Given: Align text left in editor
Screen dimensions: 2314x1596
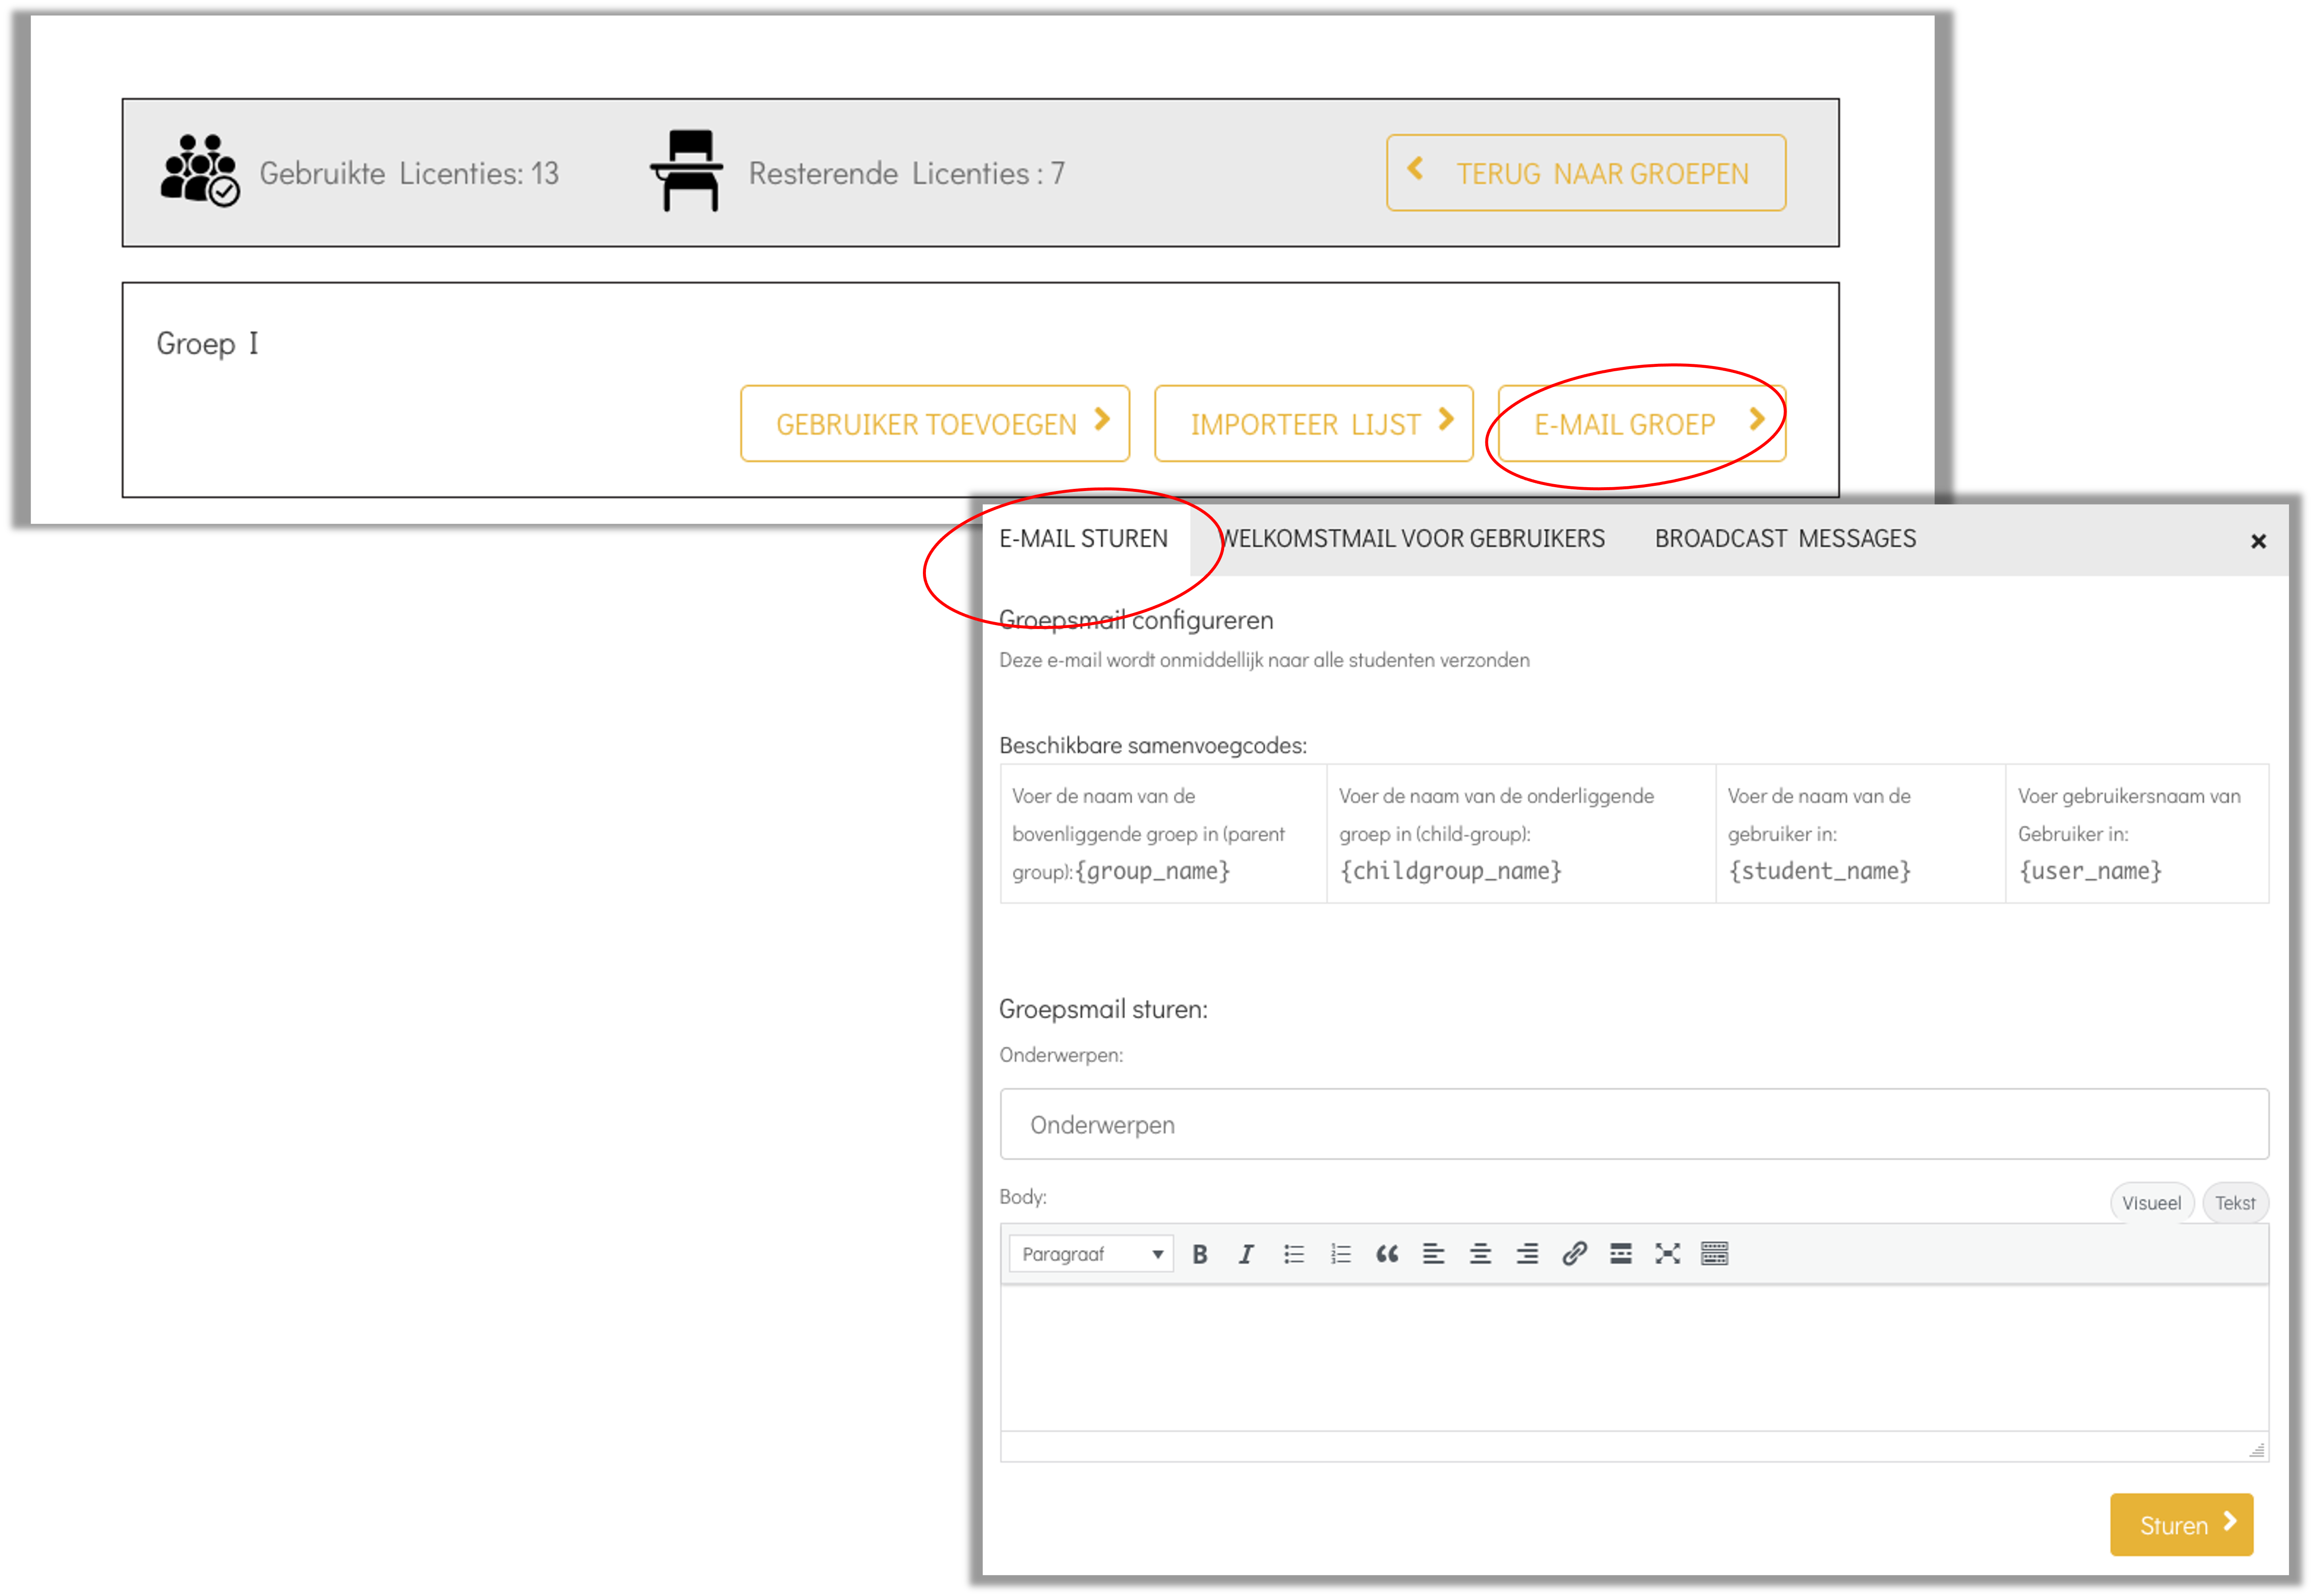Looking at the screenshot, I should [1434, 1254].
